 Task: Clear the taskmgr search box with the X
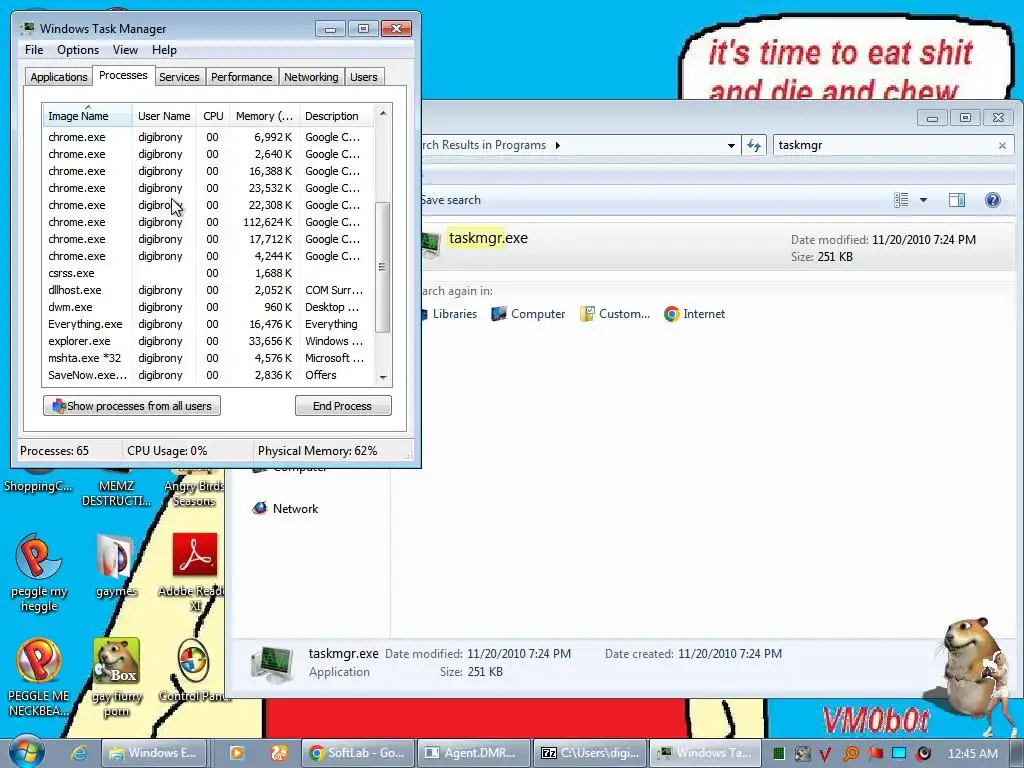tap(1002, 146)
